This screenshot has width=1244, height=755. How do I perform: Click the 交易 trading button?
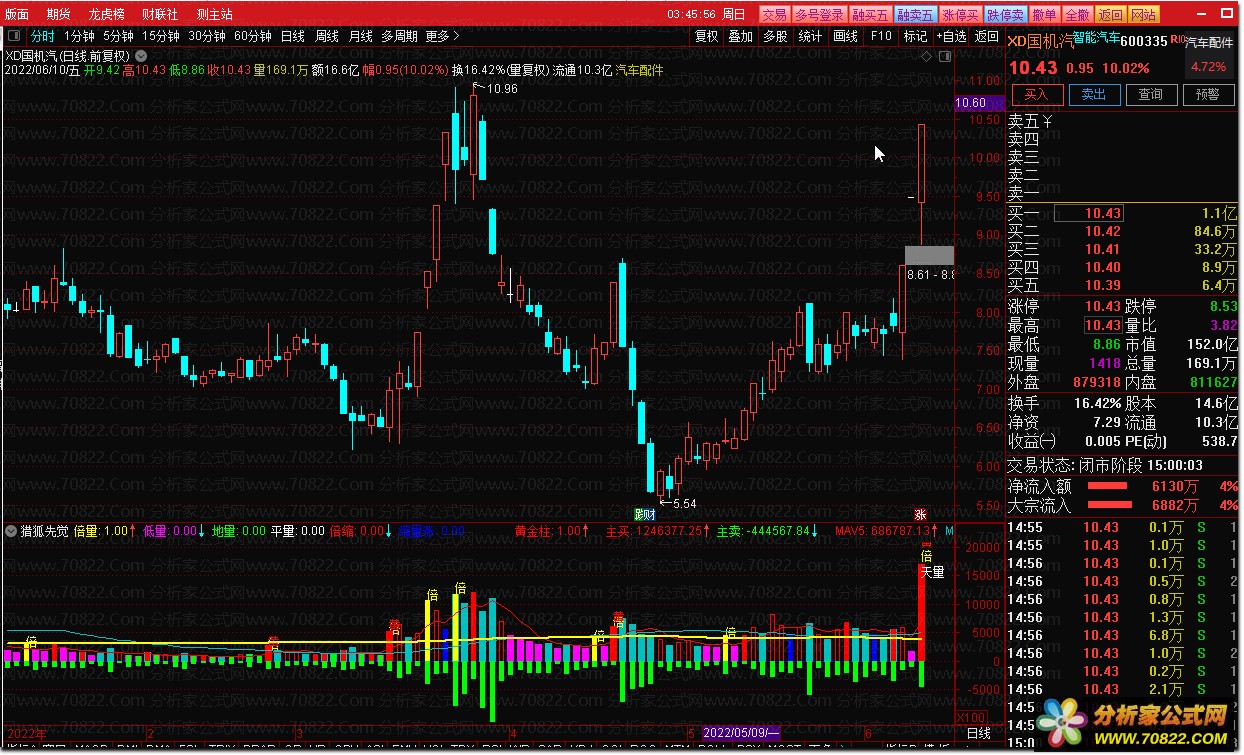click(x=774, y=15)
